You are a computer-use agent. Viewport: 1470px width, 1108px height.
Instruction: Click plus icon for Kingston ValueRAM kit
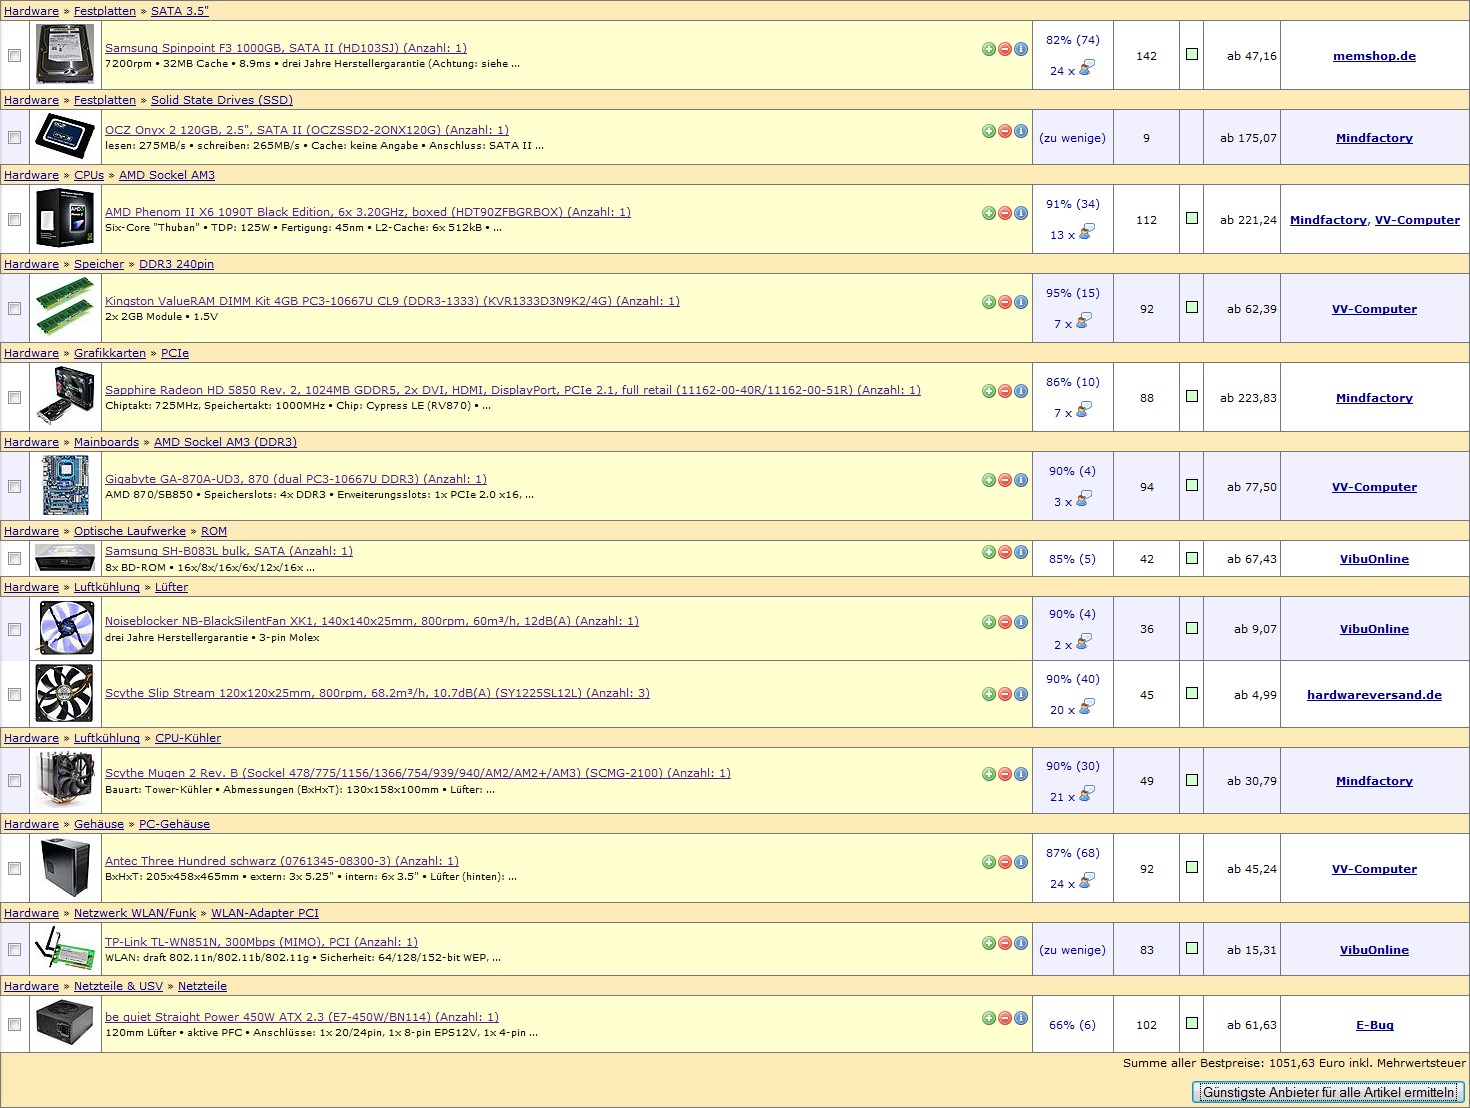click(988, 302)
